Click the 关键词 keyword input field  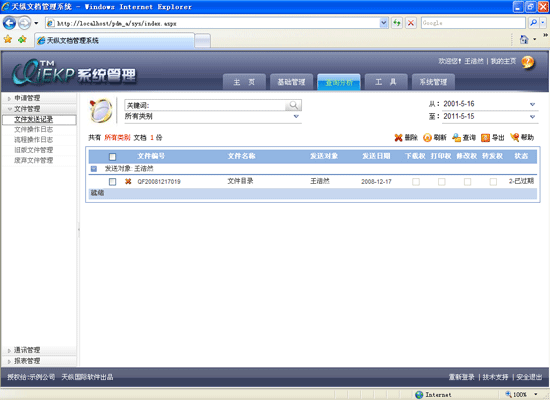click(206, 105)
